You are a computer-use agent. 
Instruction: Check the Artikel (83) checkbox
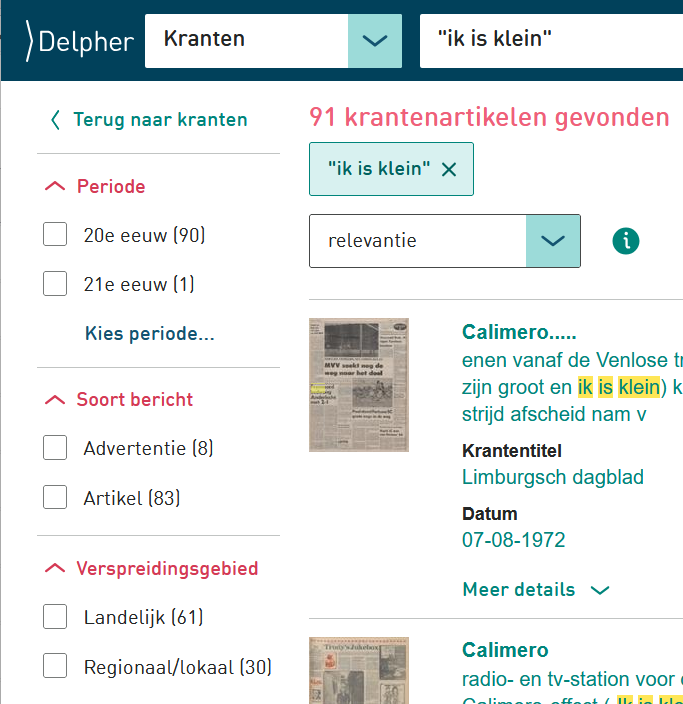55,497
